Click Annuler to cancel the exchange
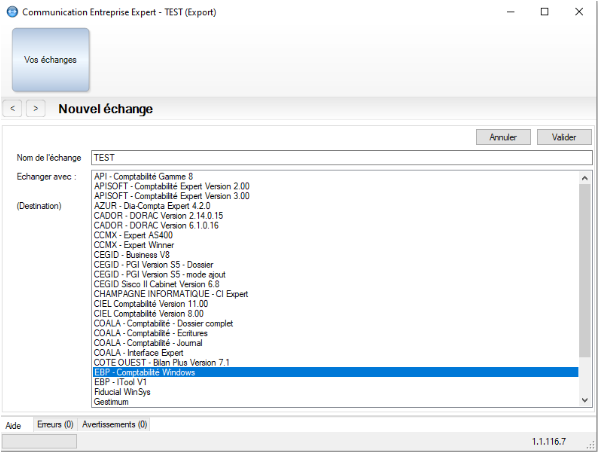The image size is (599, 452). tap(503, 137)
